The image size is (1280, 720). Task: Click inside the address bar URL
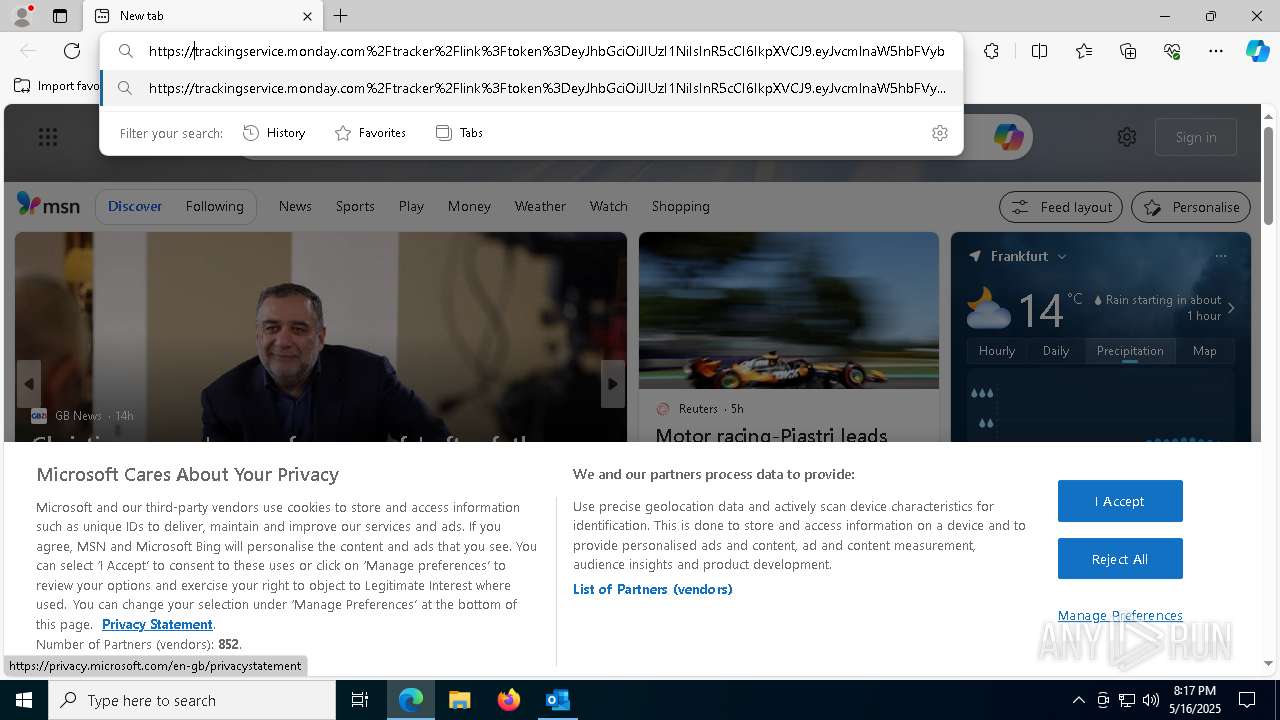click(x=546, y=51)
